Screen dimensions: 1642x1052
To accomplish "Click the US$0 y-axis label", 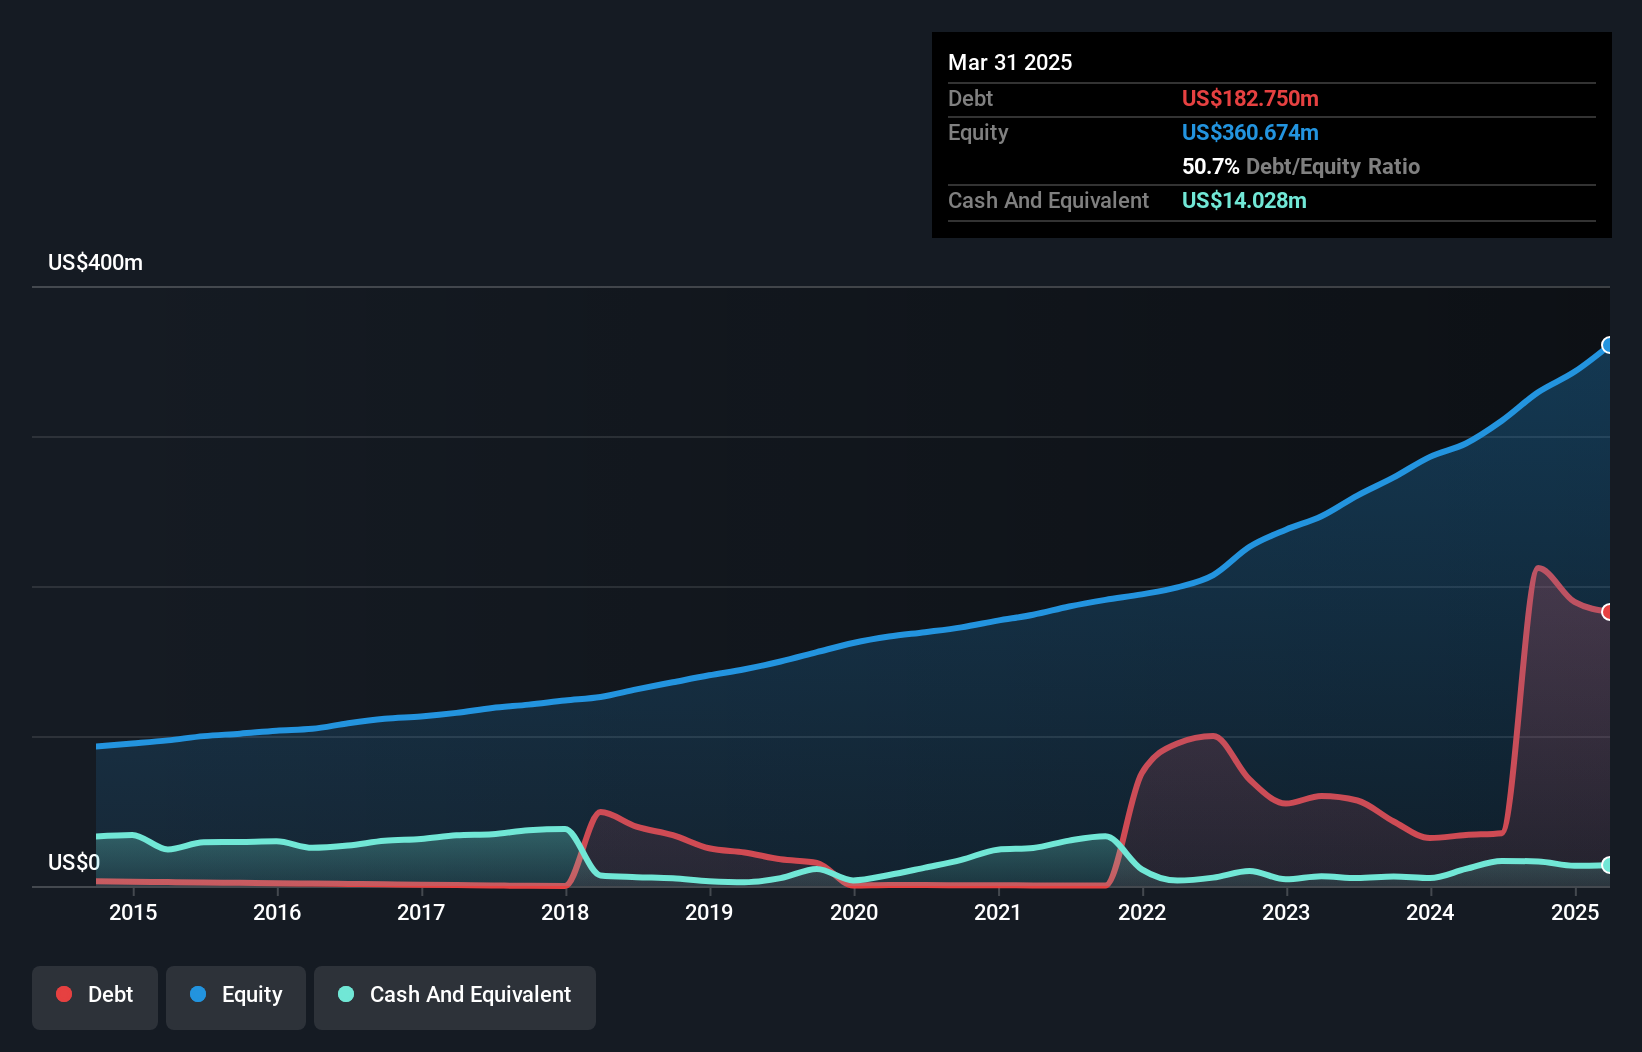I will click(x=74, y=863).
